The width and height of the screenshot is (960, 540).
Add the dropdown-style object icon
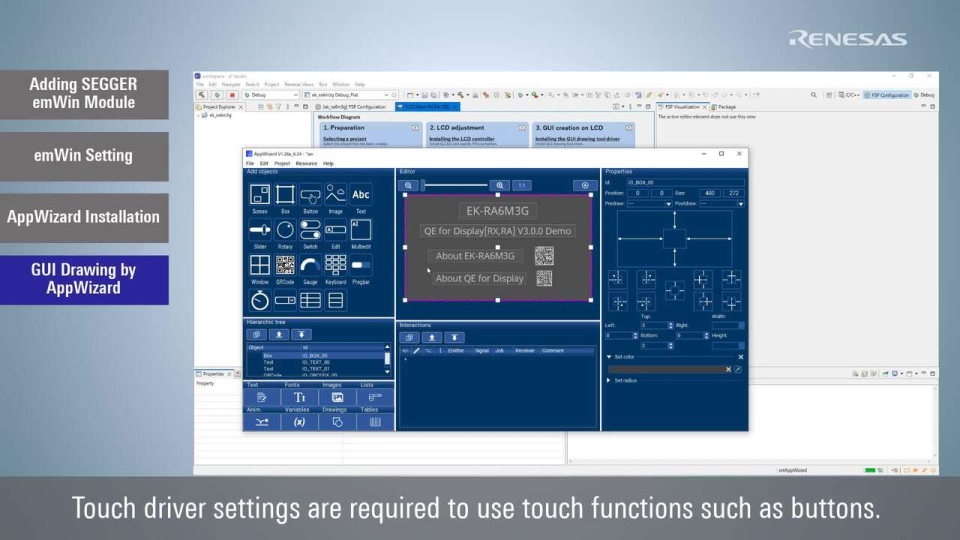(285, 301)
